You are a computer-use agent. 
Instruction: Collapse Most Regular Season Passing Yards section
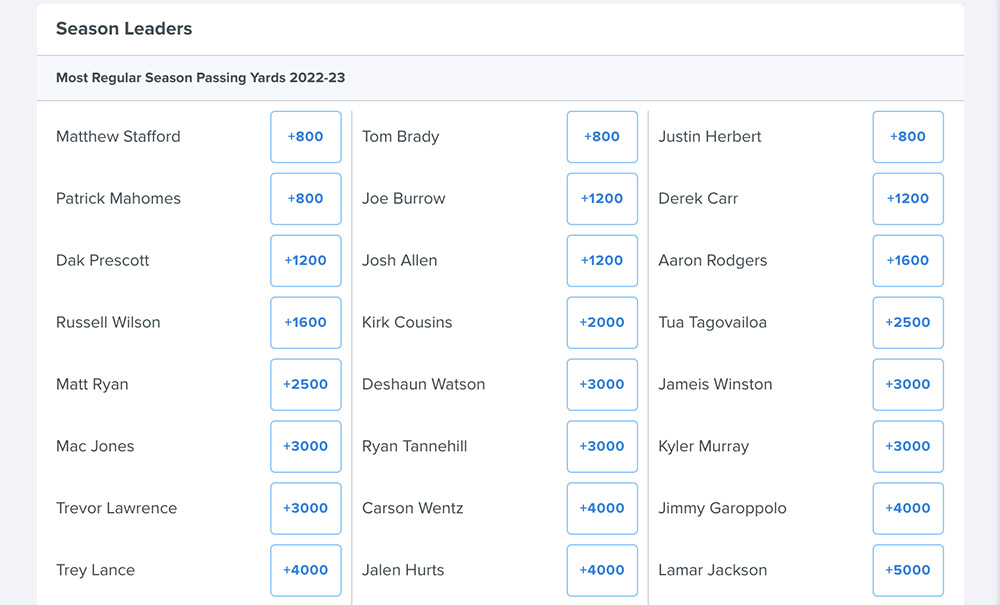(500, 78)
